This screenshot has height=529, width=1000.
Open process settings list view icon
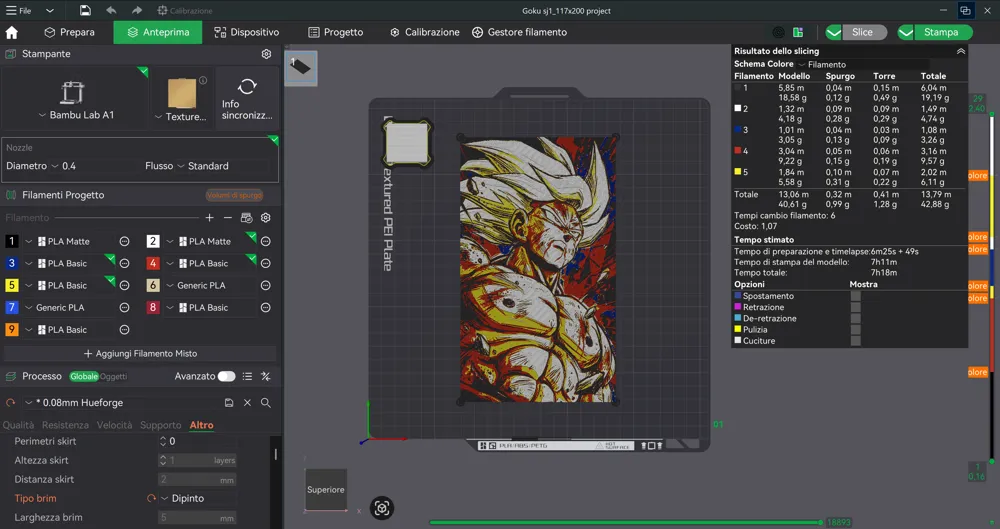(247, 376)
